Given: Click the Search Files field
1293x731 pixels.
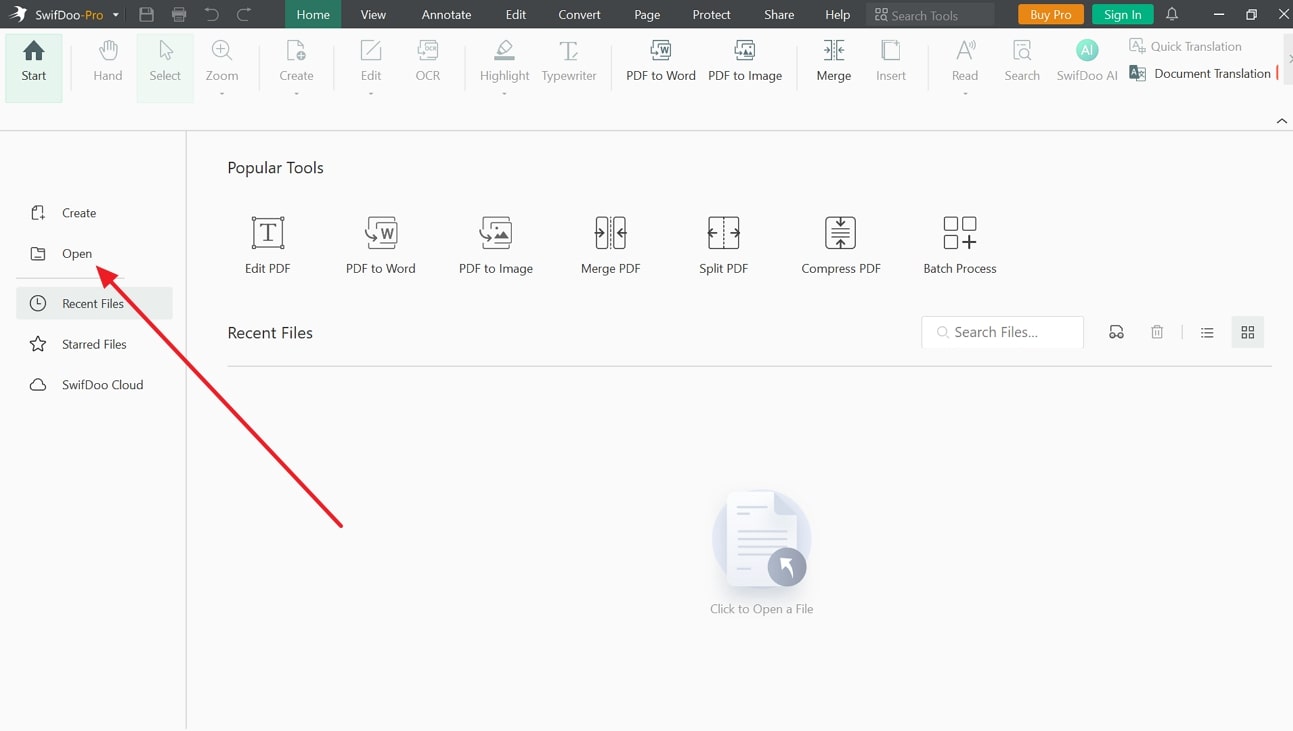Looking at the screenshot, I should tap(1002, 332).
